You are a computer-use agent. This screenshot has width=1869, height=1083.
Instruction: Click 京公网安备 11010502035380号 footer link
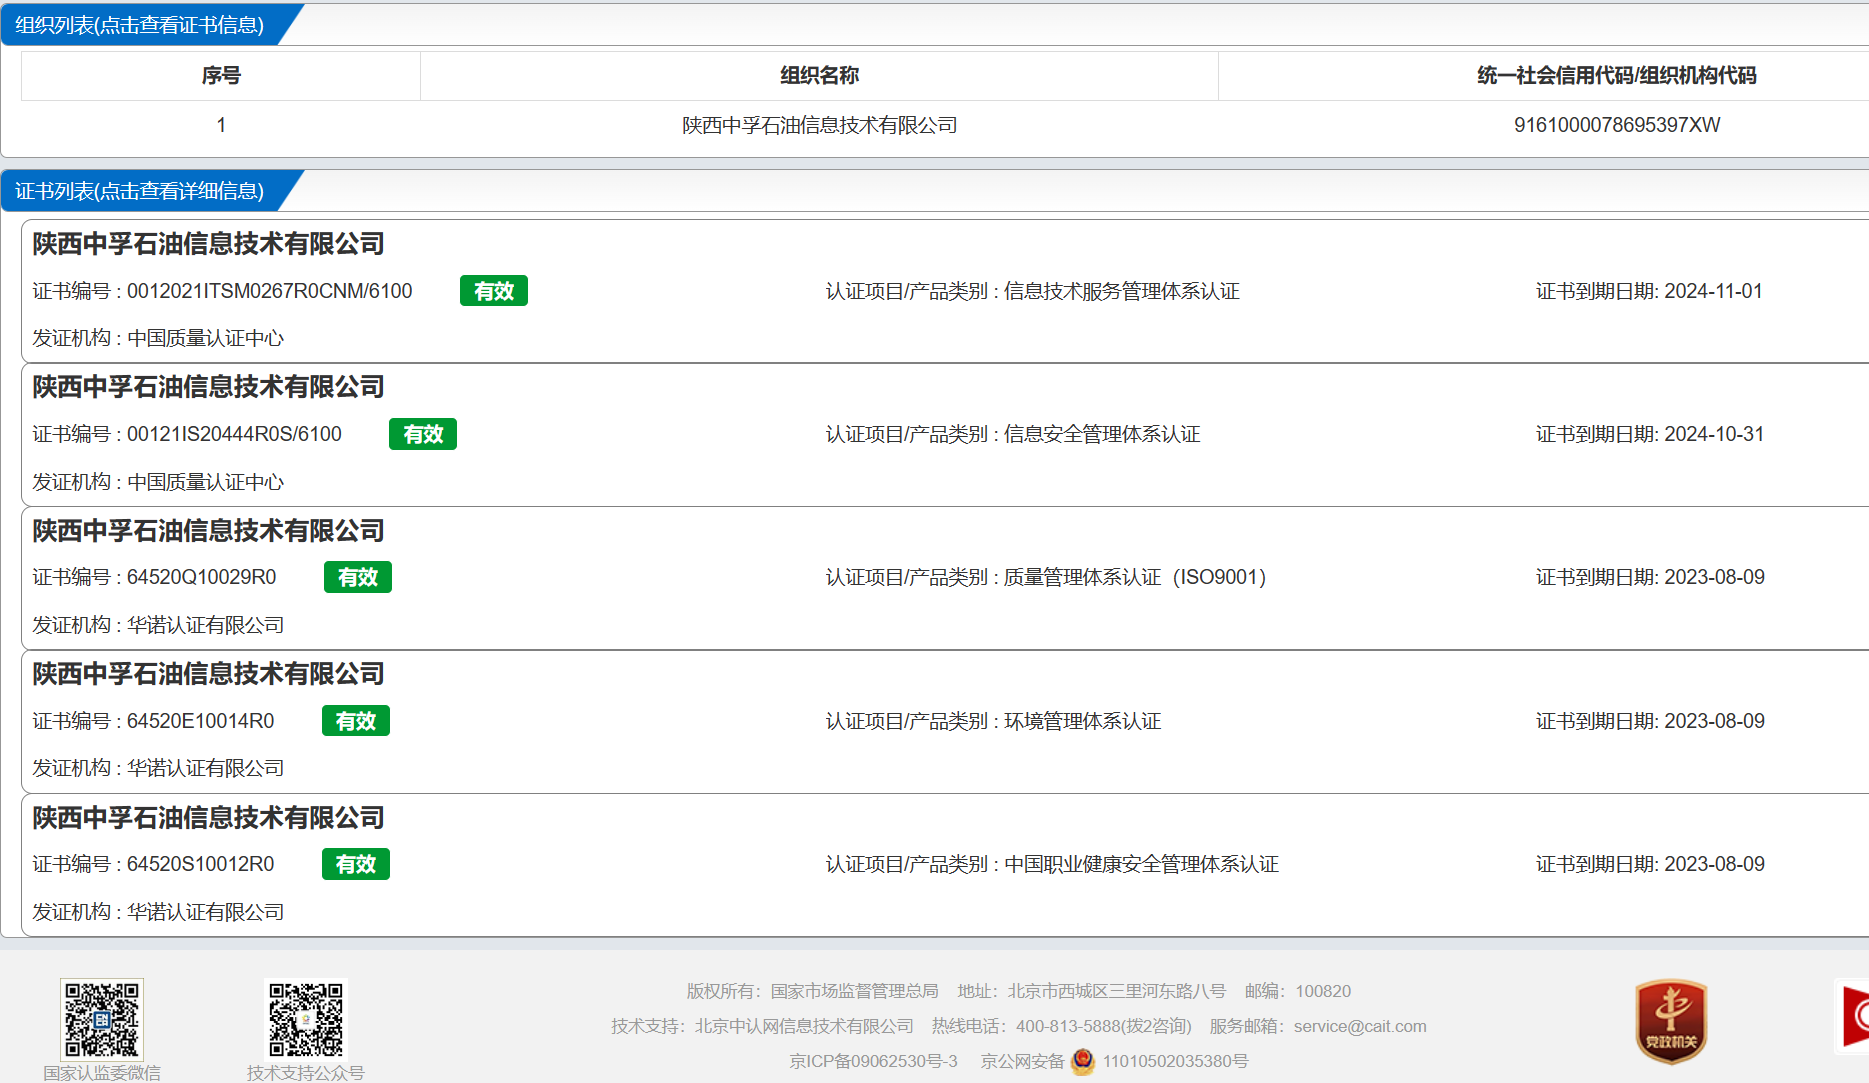[x=1114, y=1061]
